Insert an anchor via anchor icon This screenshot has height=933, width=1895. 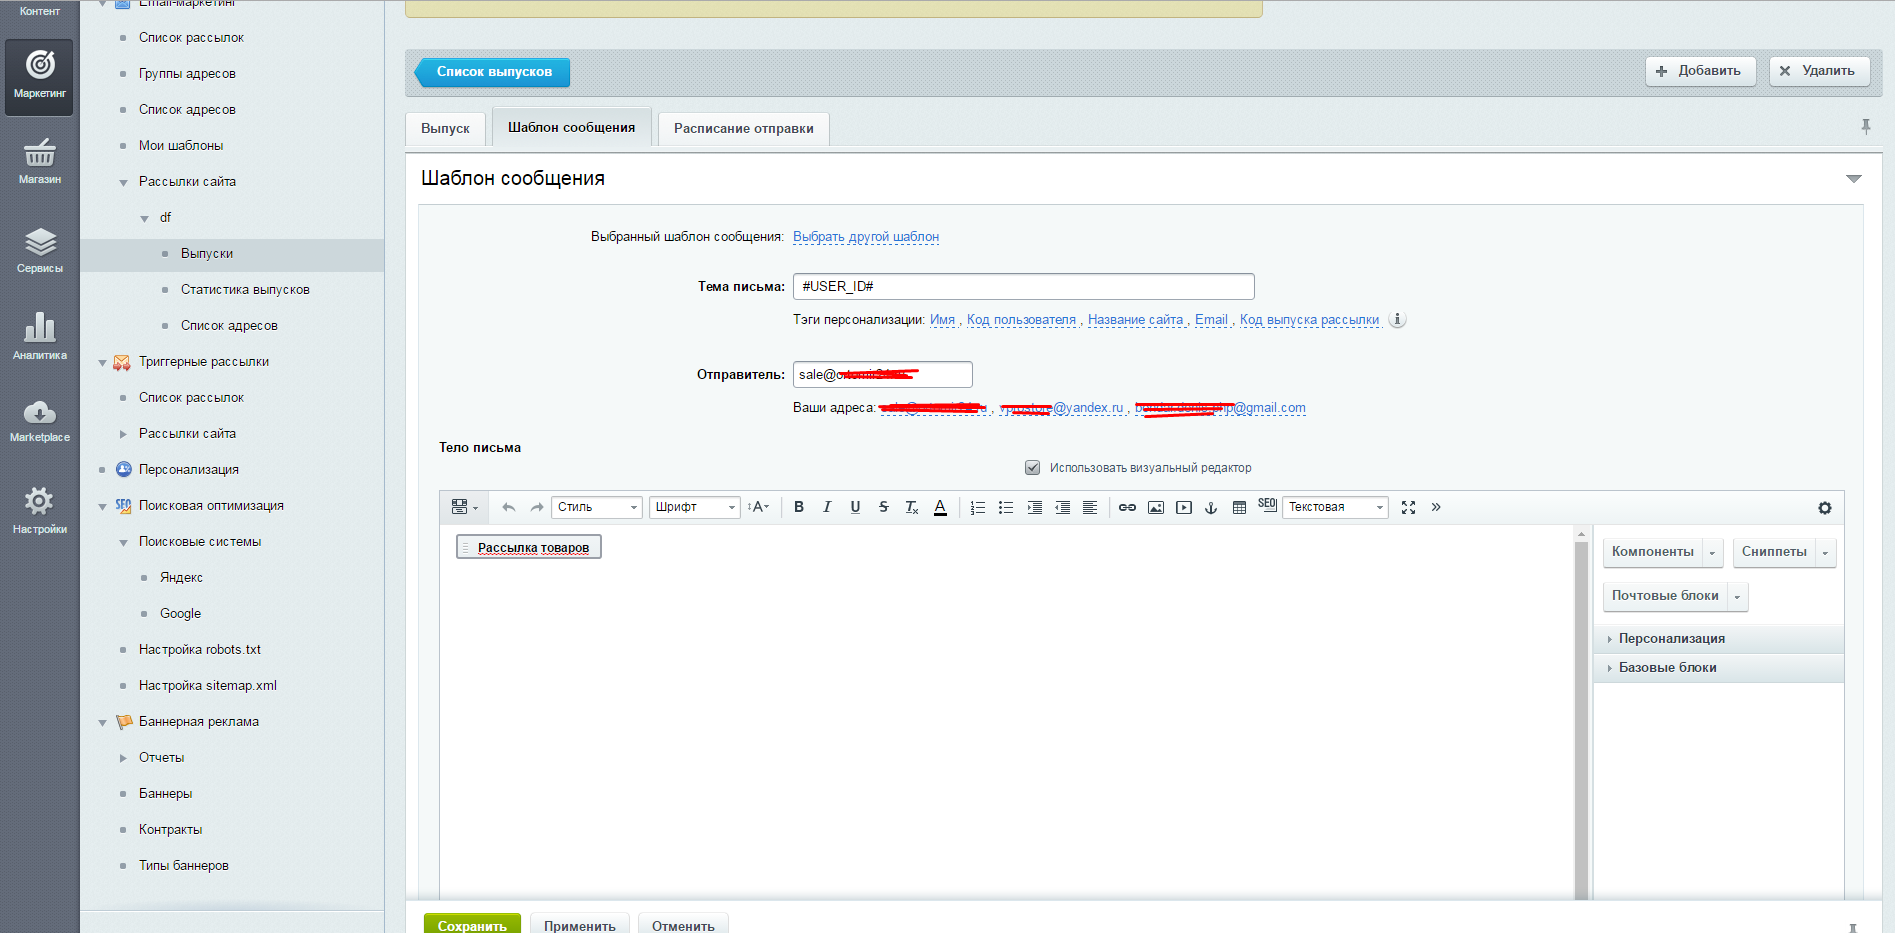(1211, 507)
